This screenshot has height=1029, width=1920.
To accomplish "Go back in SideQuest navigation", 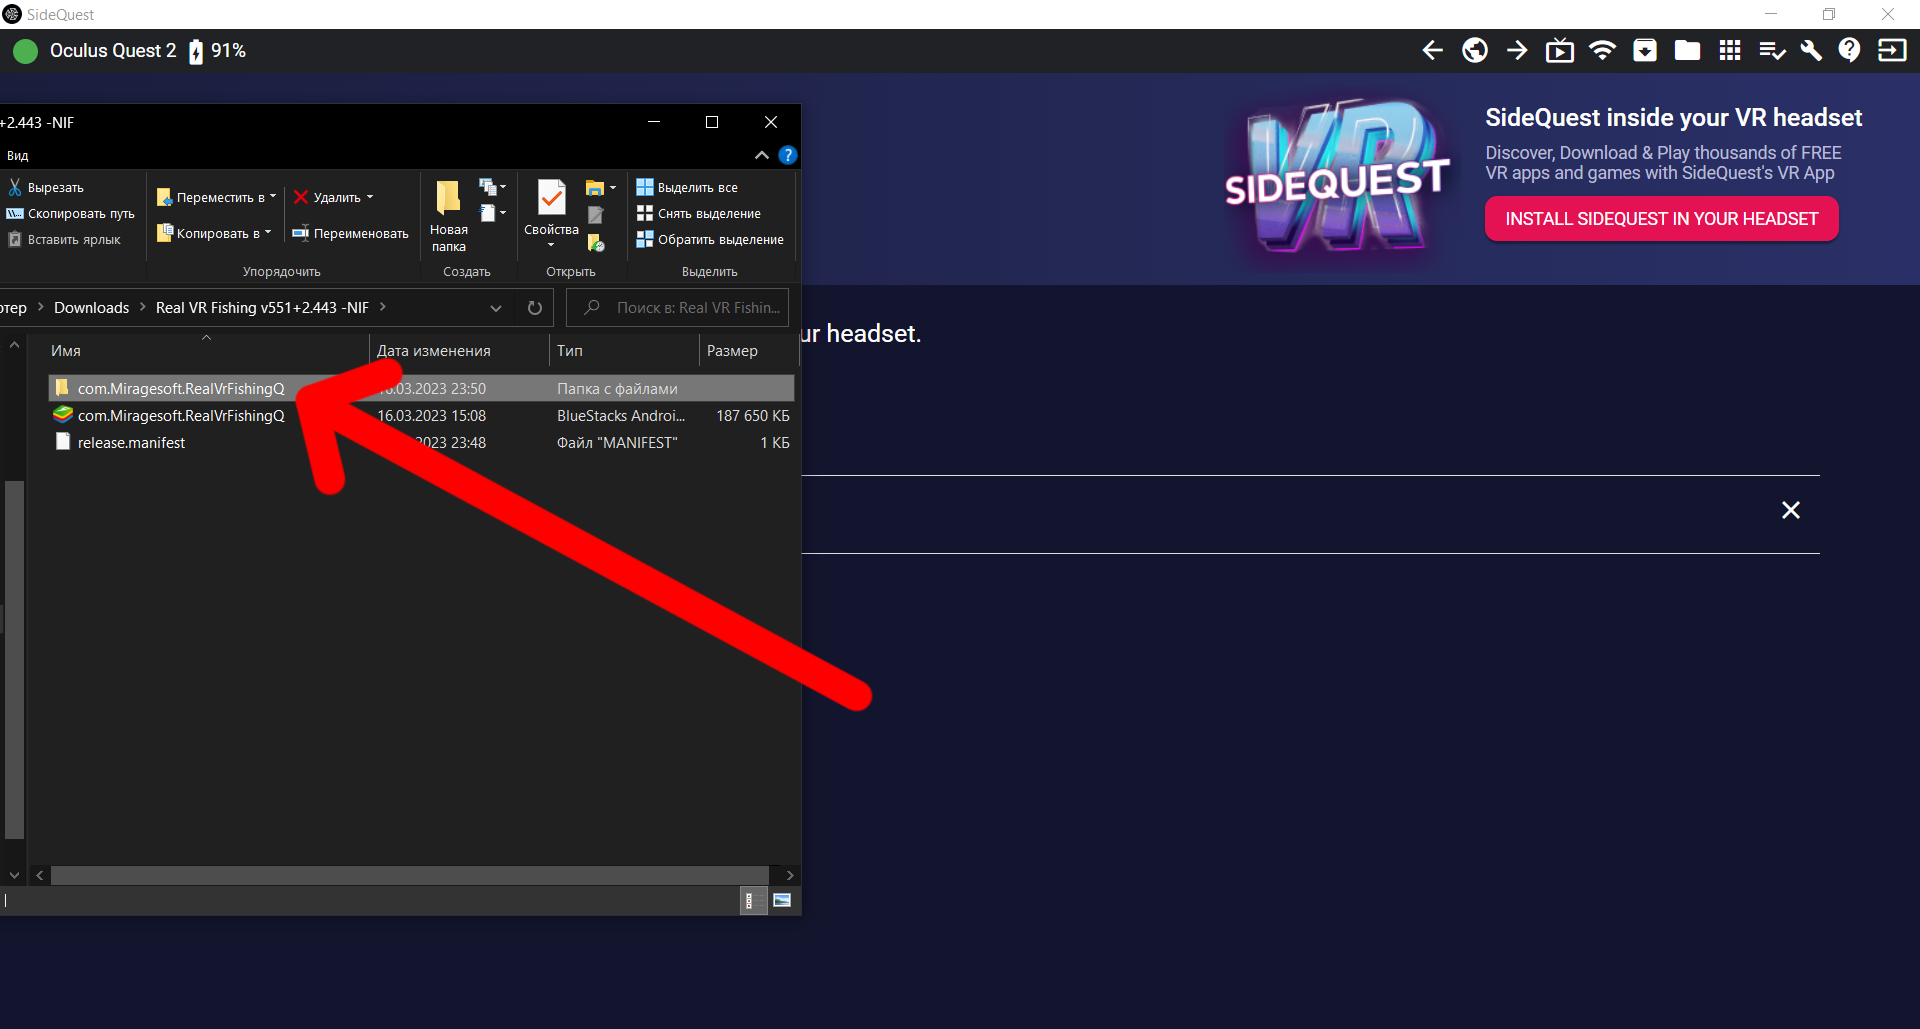I will (x=1432, y=51).
